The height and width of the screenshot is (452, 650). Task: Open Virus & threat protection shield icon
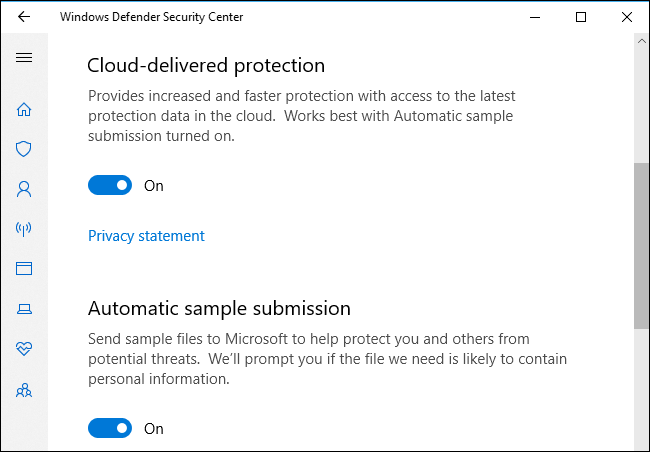coord(24,149)
